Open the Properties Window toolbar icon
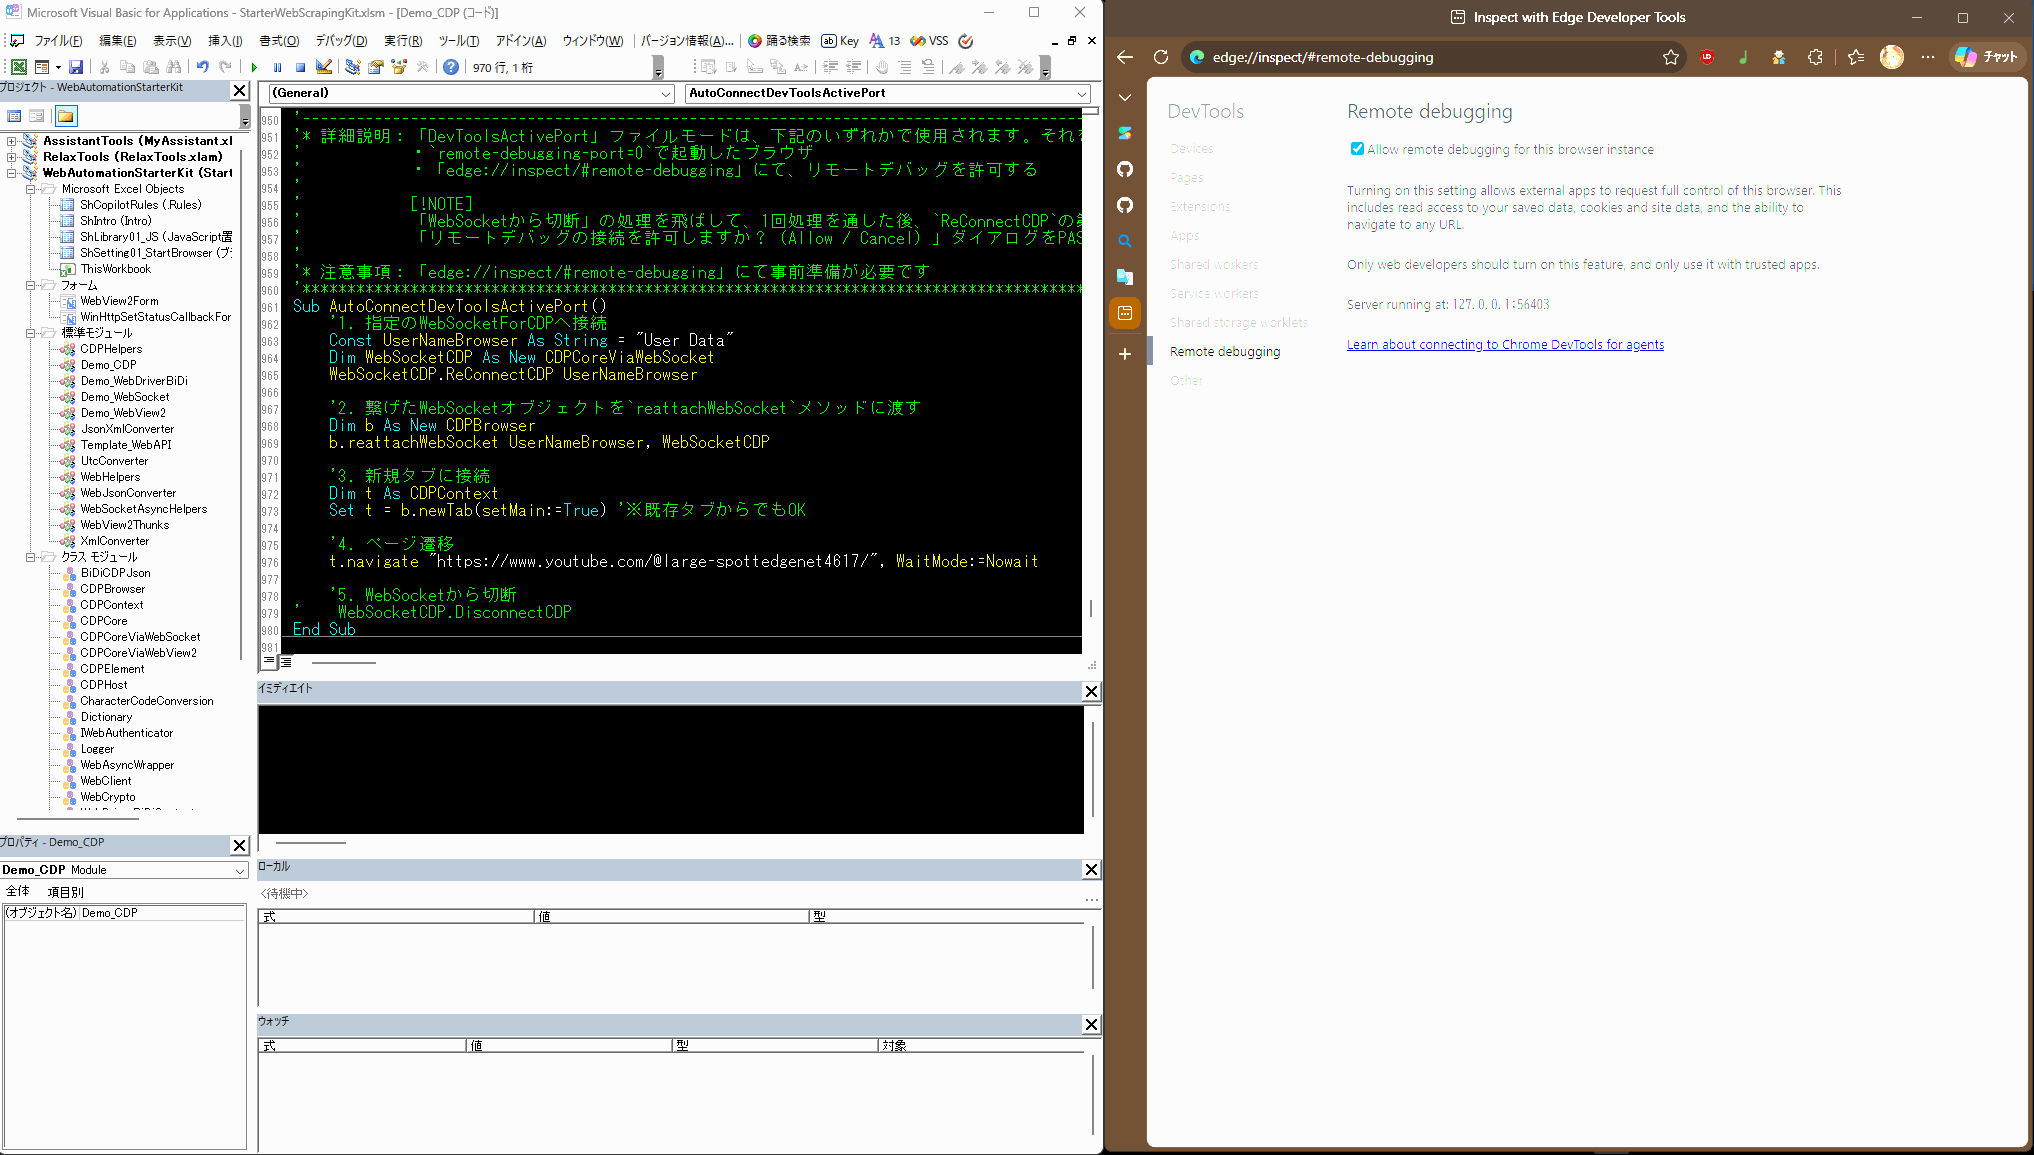The width and height of the screenshot is (2034, 1155). [376, 67]
